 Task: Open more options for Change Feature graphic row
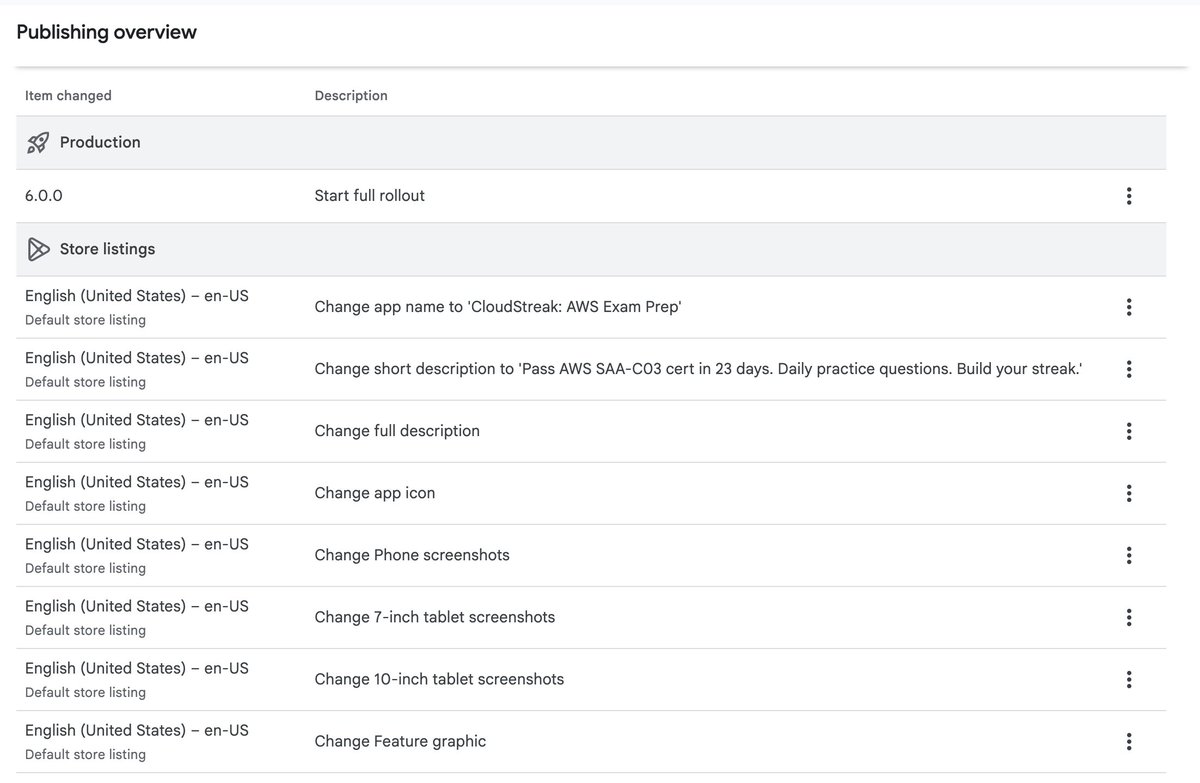coord(1128,741)
